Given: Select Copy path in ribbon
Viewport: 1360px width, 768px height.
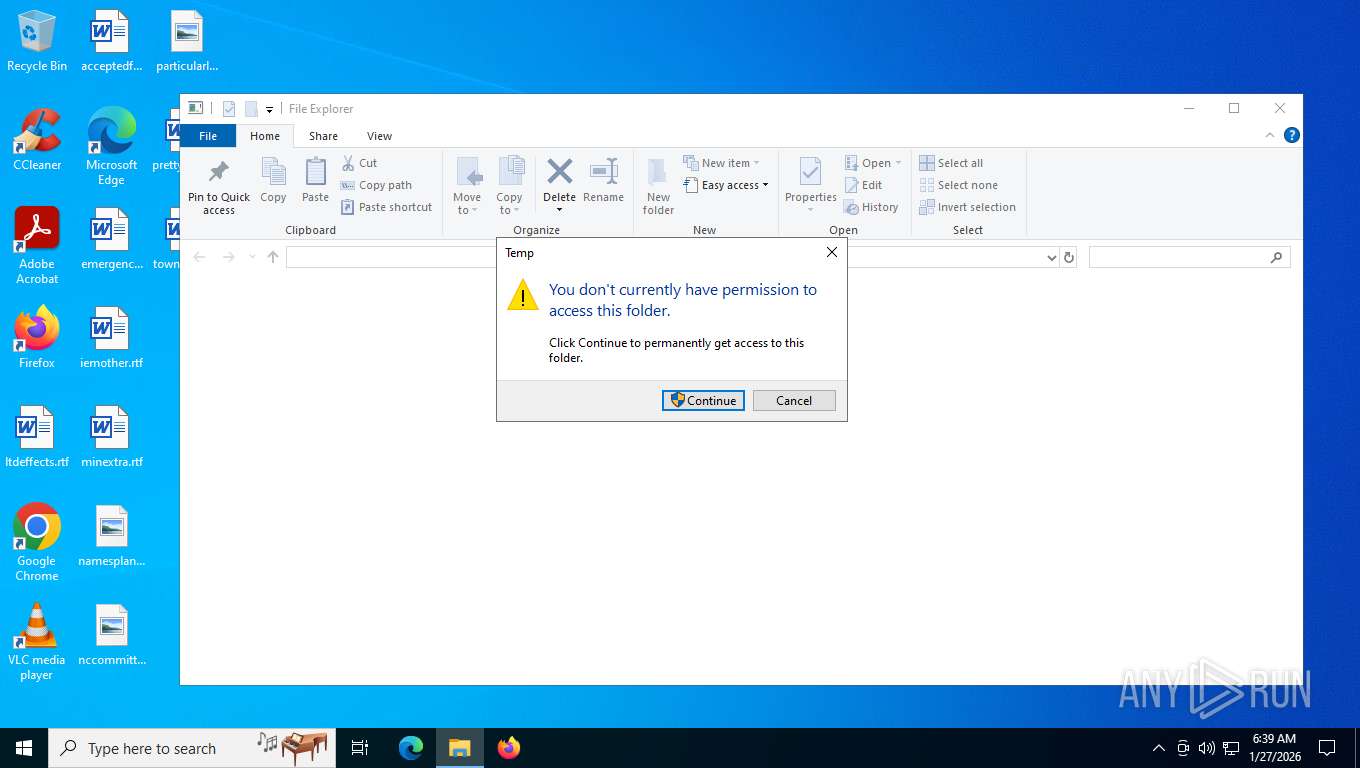Looking at the screenshot, I should tap(376, 185).
